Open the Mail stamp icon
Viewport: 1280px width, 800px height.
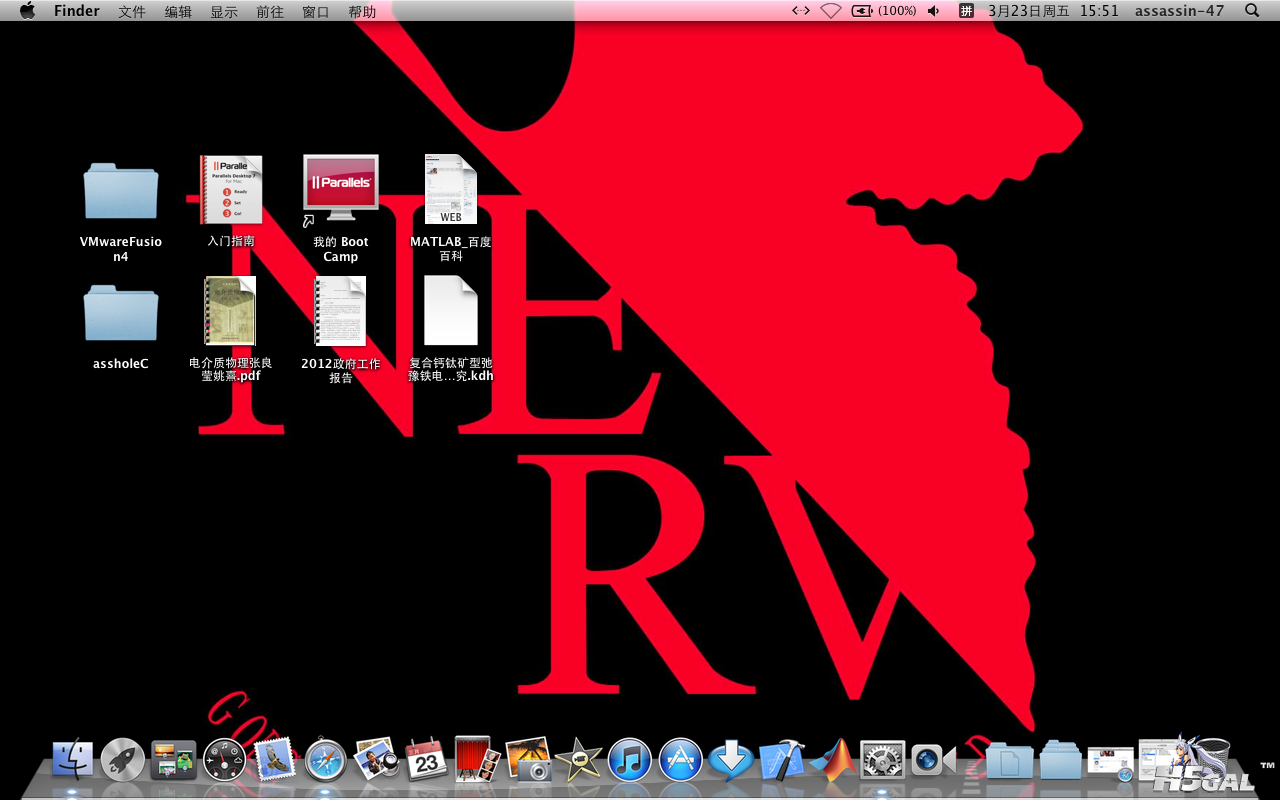(x=275, y=760)
